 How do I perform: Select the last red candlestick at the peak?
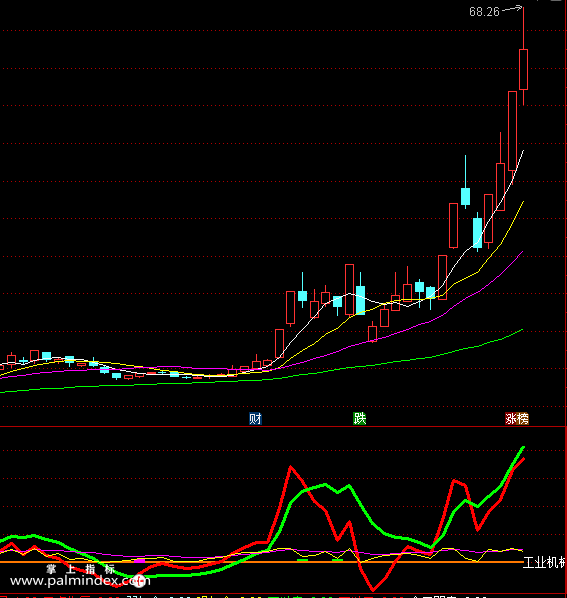pos(524,69)
